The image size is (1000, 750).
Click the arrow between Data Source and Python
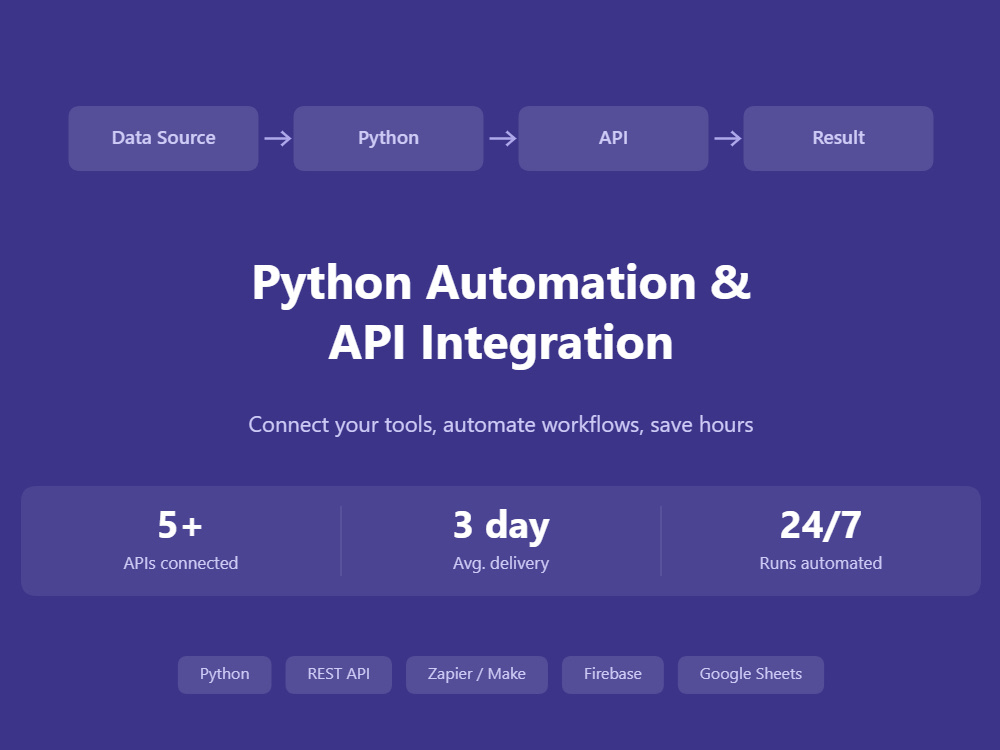coord(277,138)
